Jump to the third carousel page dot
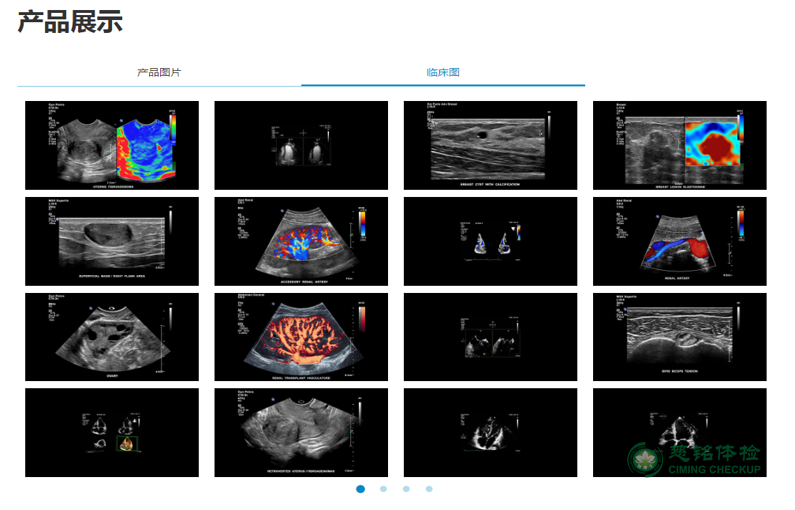The image size is (795, 510). pos(406,489)
